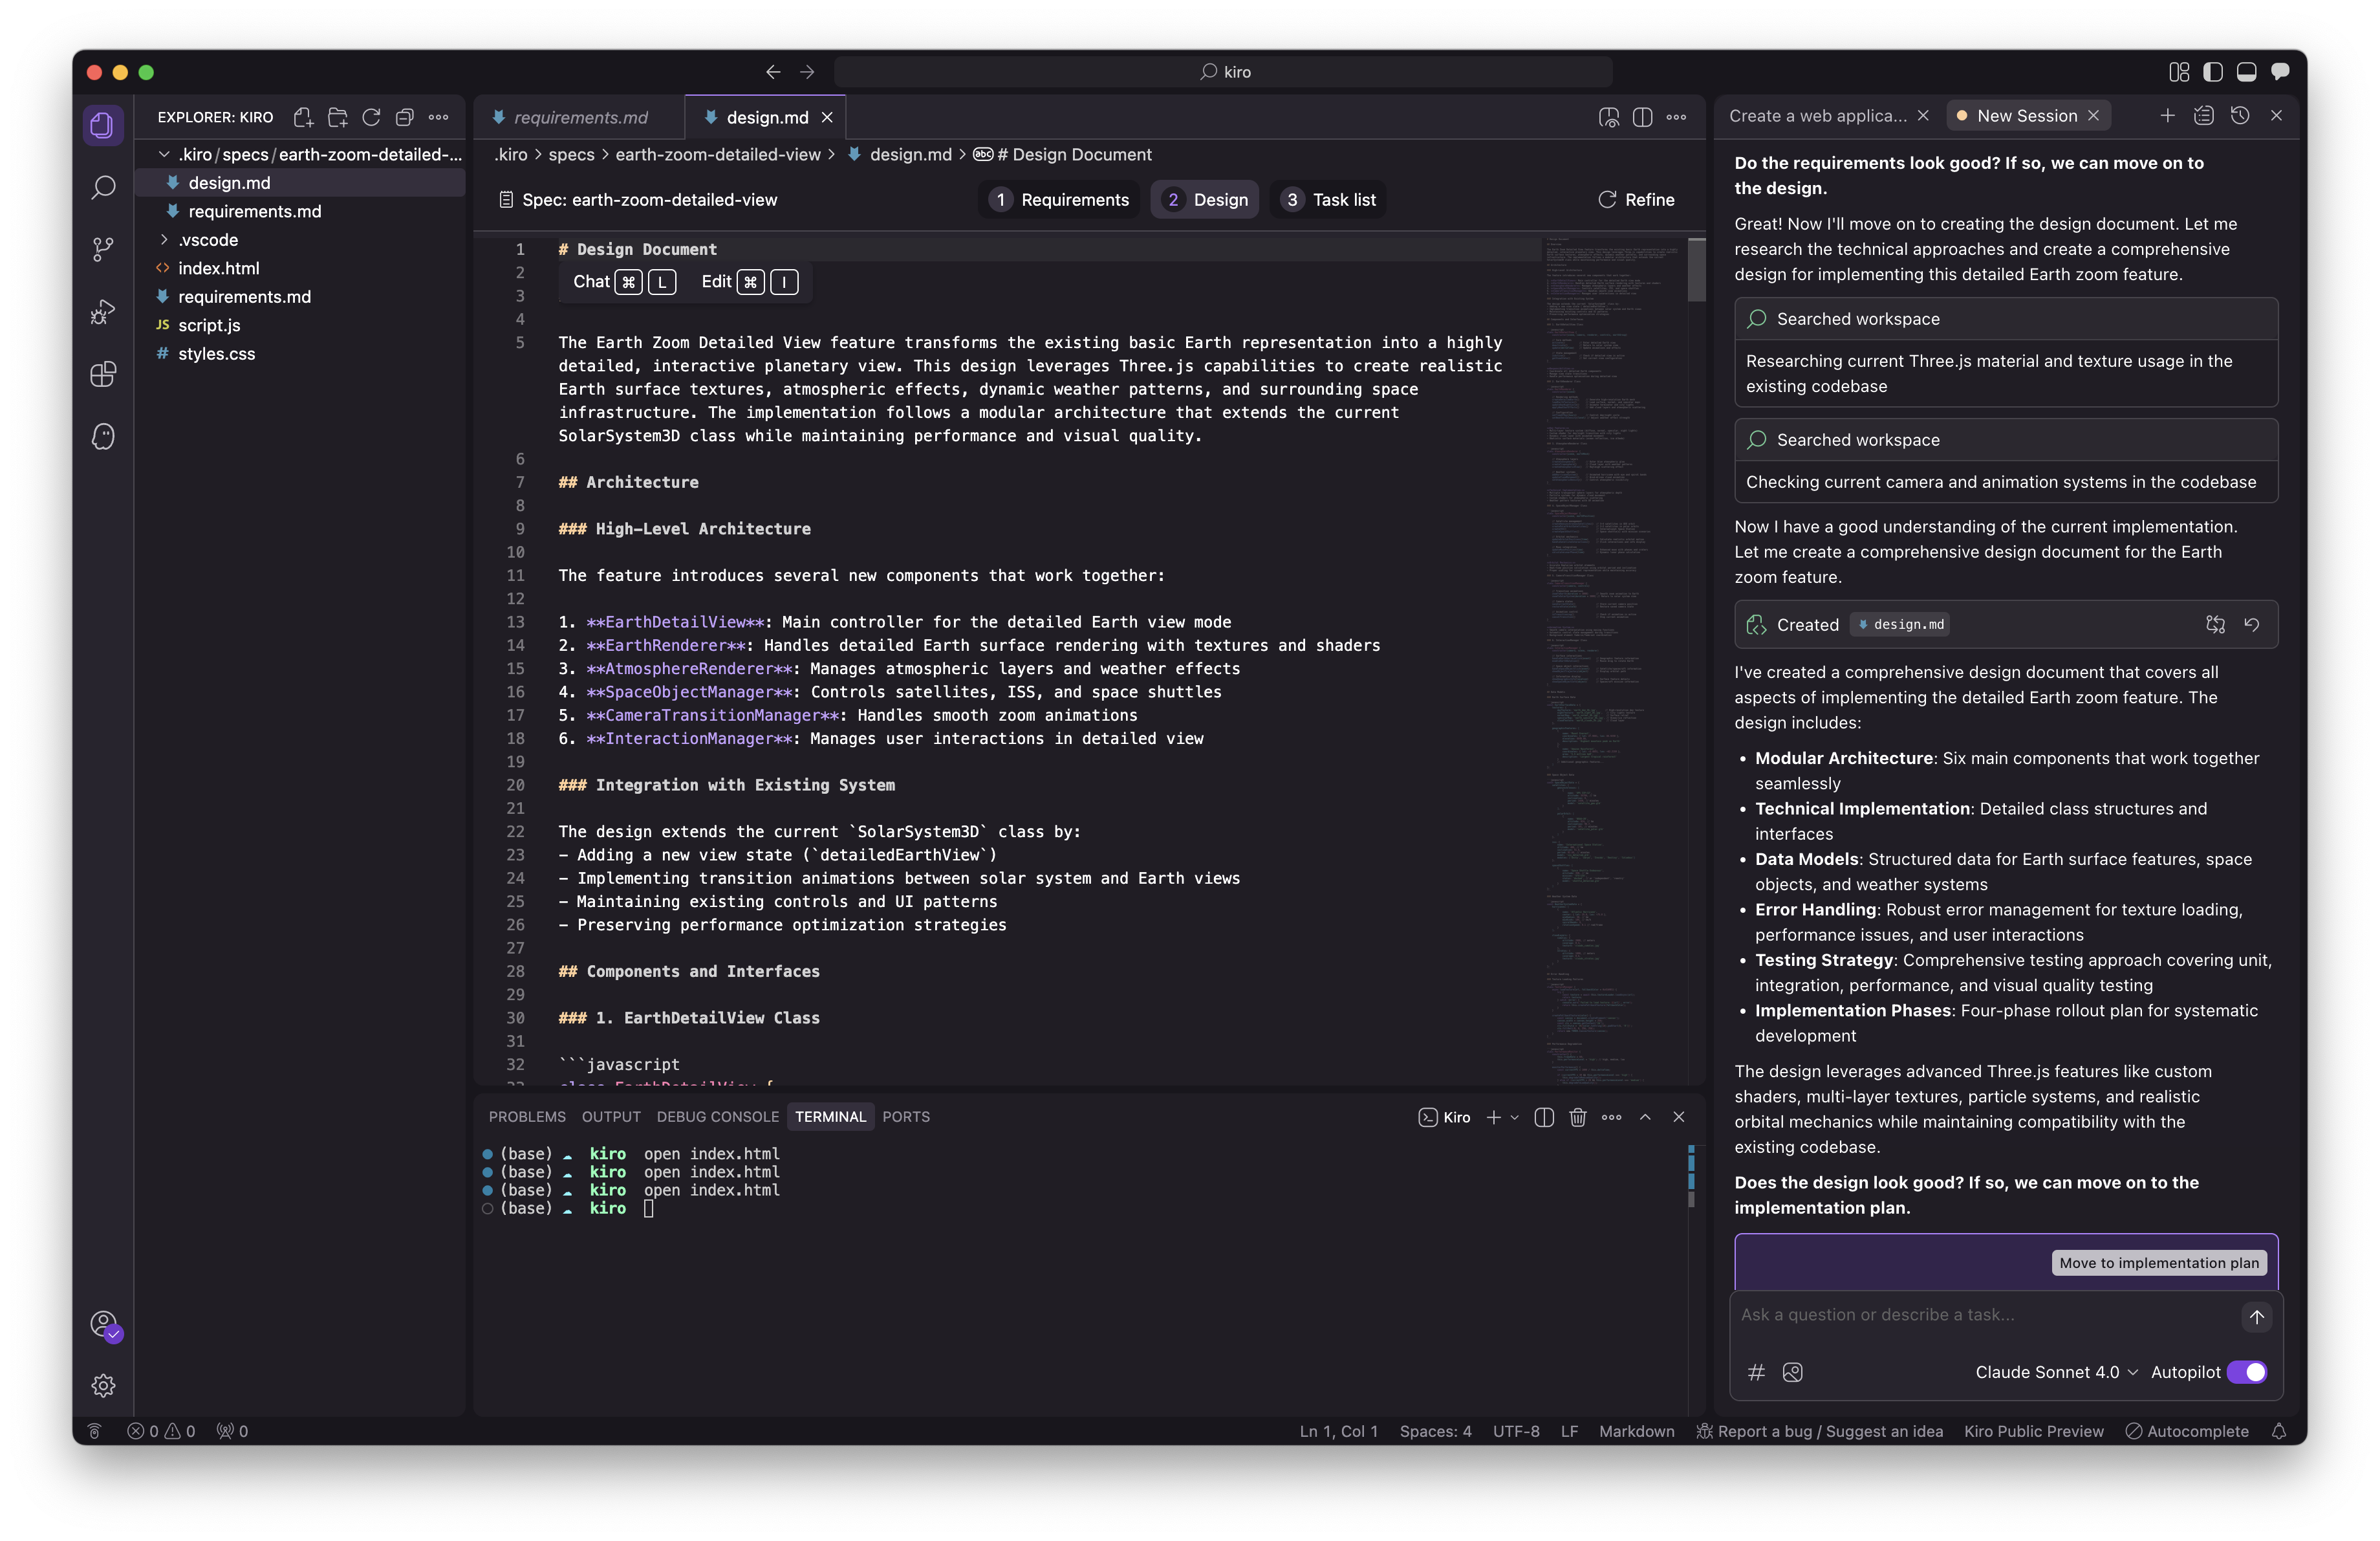This screenshot has height=1541, width=2380.
Task: Switch to the requirements.md editor tab
Action: (x=580, y=117)
